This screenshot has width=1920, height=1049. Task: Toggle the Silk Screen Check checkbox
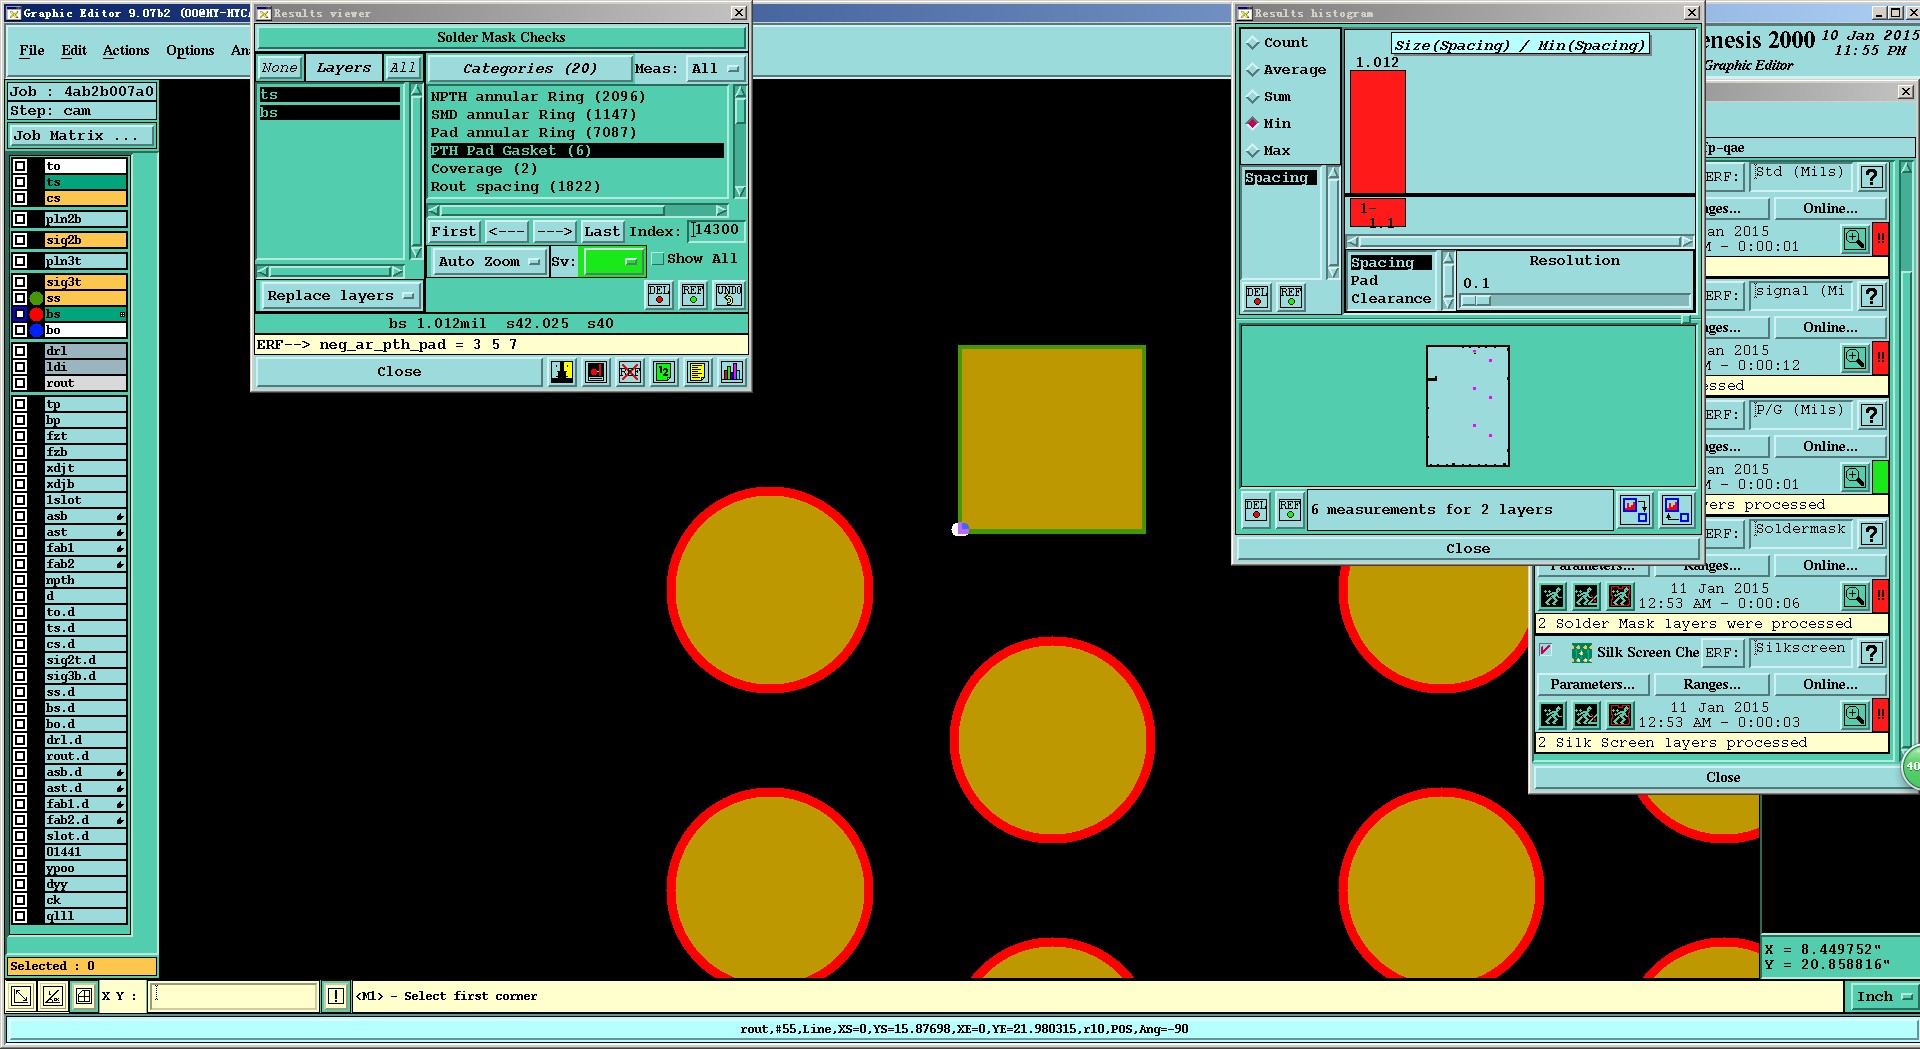[1546, 651]
